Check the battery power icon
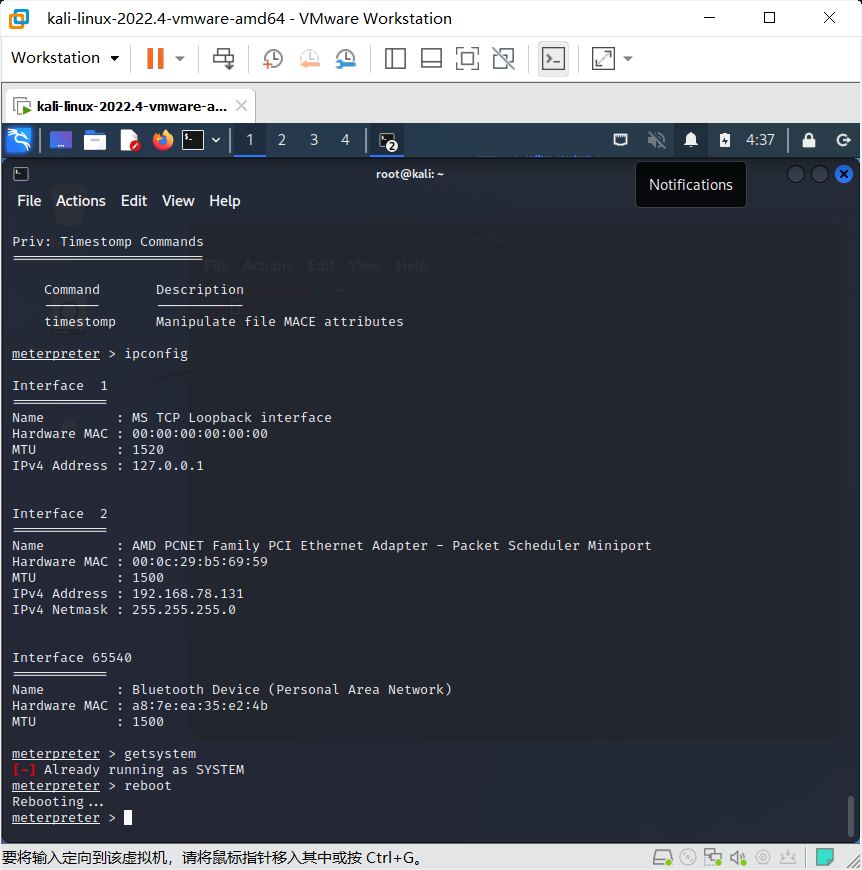This screenshot has width=862, height=870. [x=724, y=140]
